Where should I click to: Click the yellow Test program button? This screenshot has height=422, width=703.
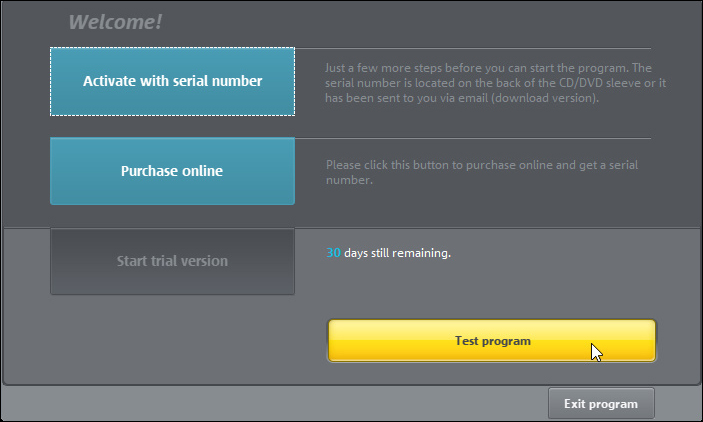[x=492, y=341]
